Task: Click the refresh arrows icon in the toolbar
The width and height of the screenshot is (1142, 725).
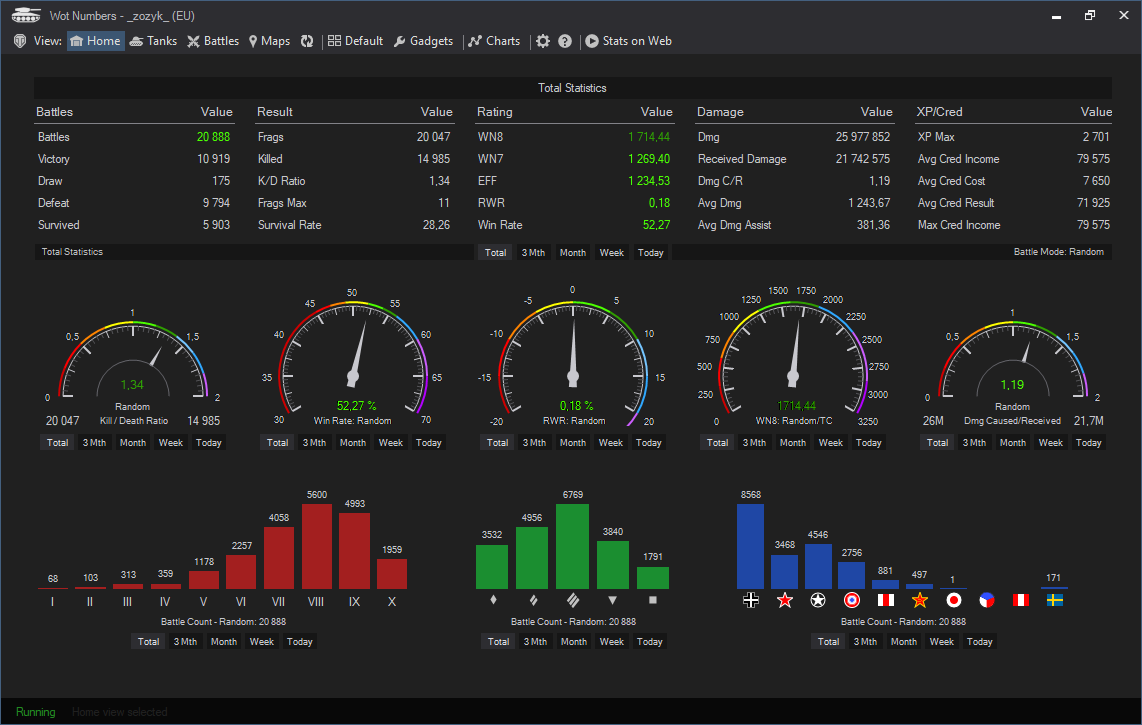Action: (x=307, y=42)
